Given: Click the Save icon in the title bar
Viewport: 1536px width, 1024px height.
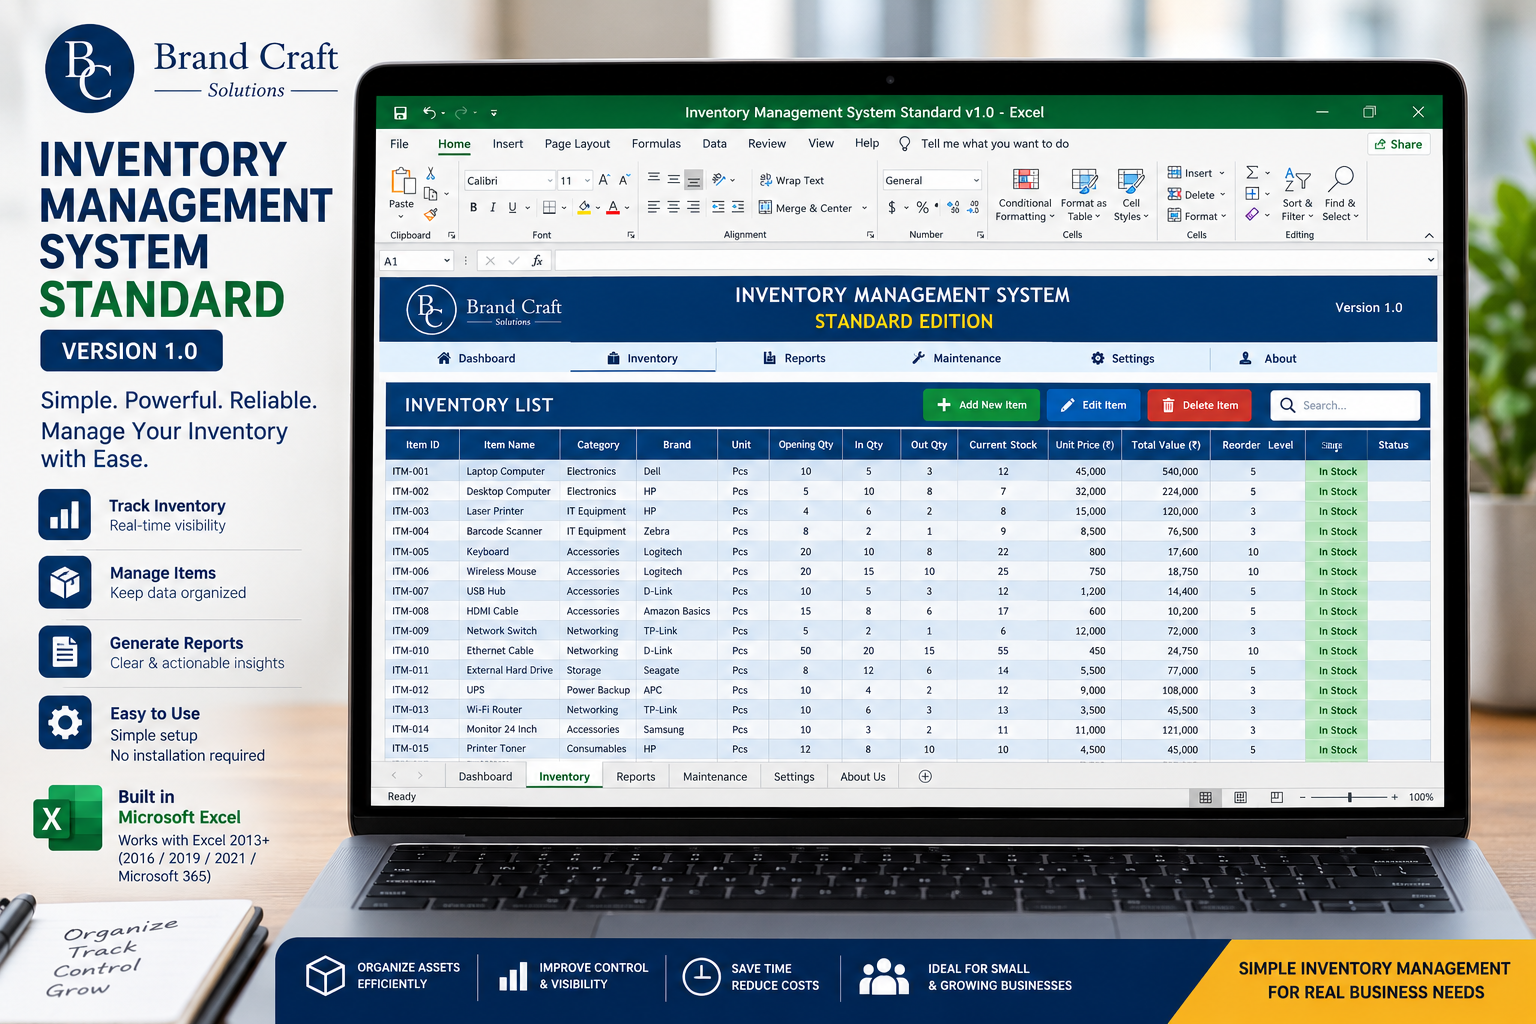Looking at the screenshot, I should click(400, 113).
